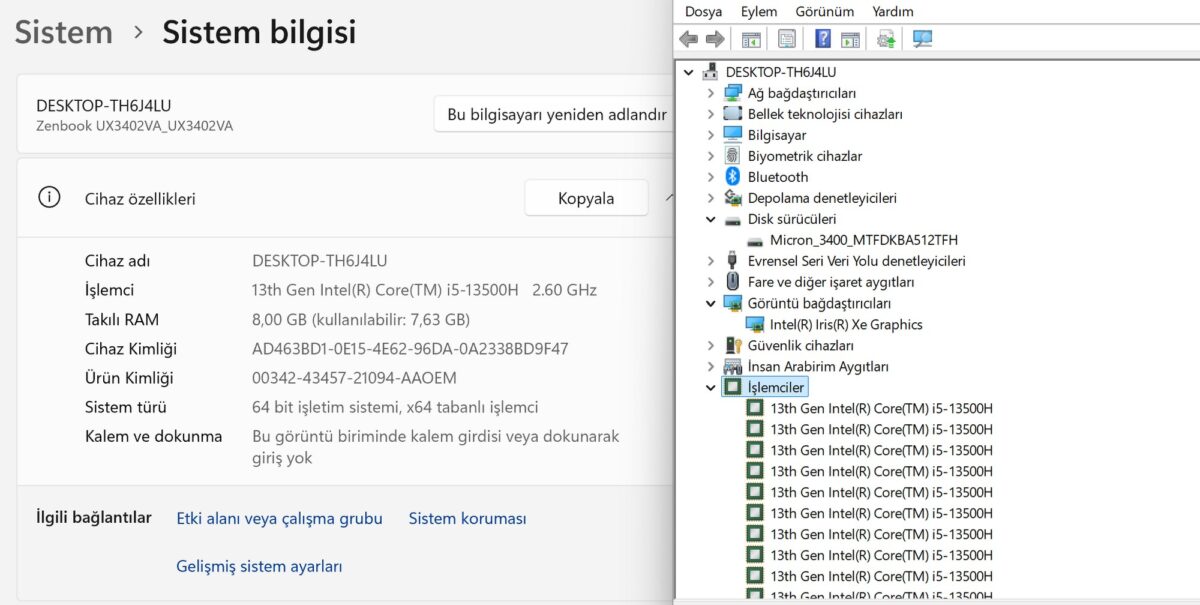Click the update driver icon with green arrow
This screenshot has height=605, width=1200.
886,39
